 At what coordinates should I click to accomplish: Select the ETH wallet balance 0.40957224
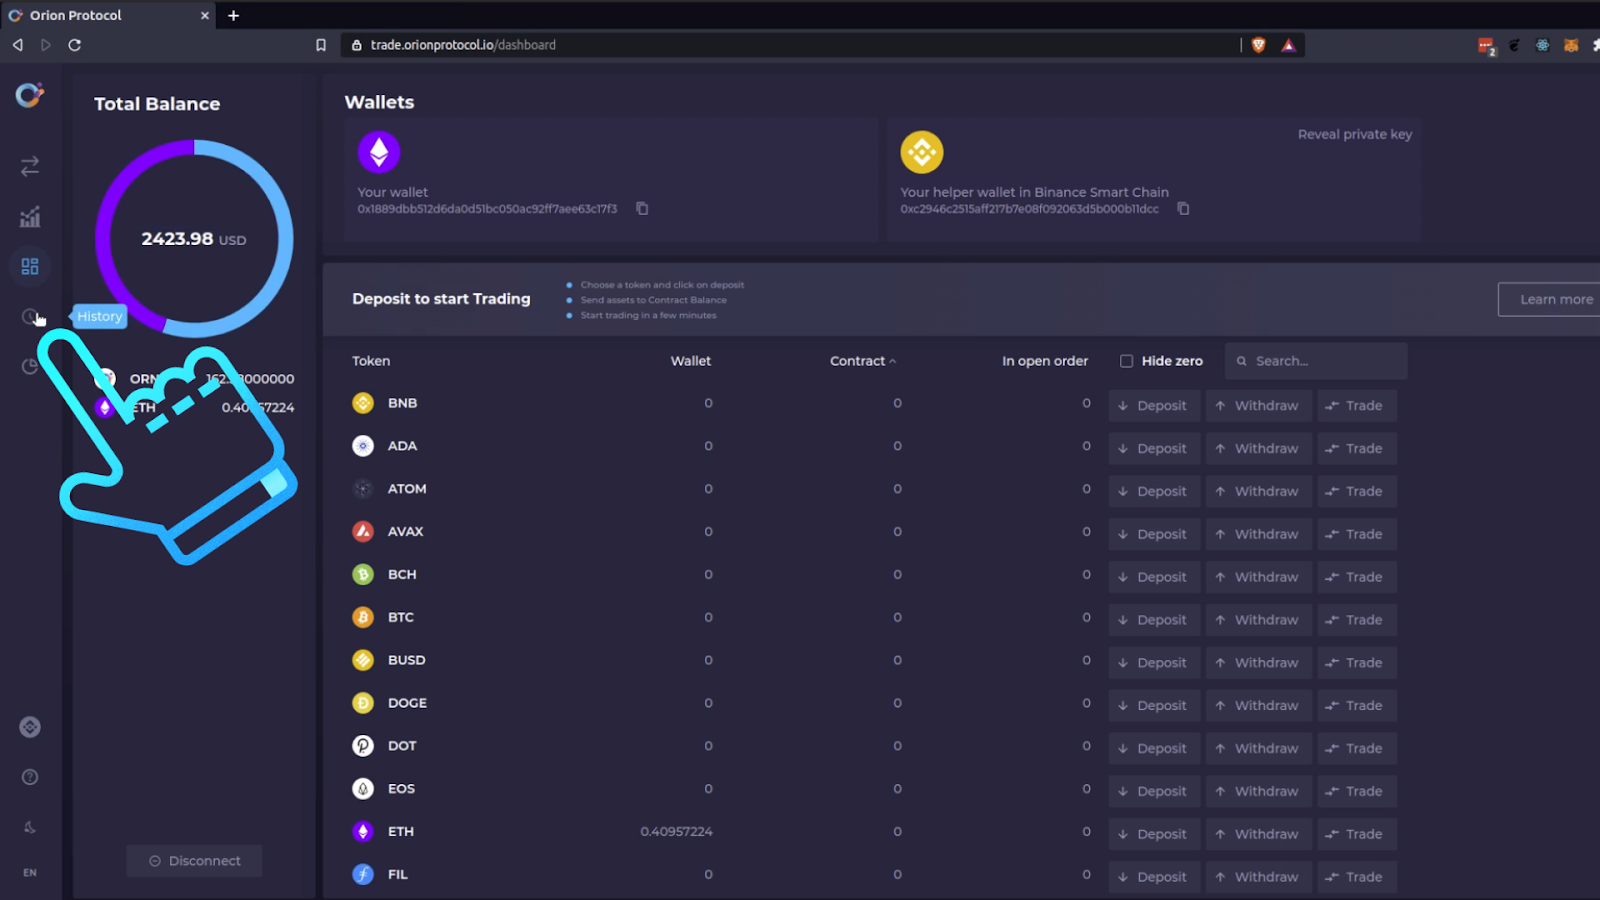point(677,832)
